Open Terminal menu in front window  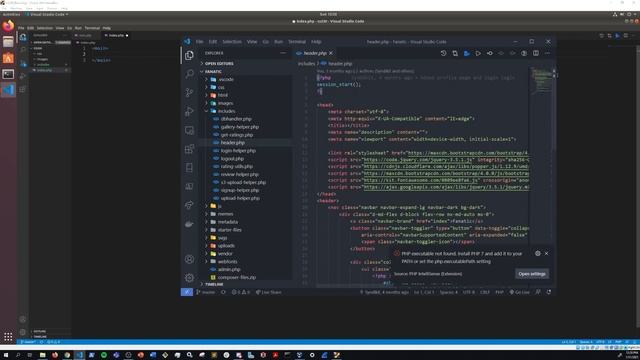(x=297, y=42)
